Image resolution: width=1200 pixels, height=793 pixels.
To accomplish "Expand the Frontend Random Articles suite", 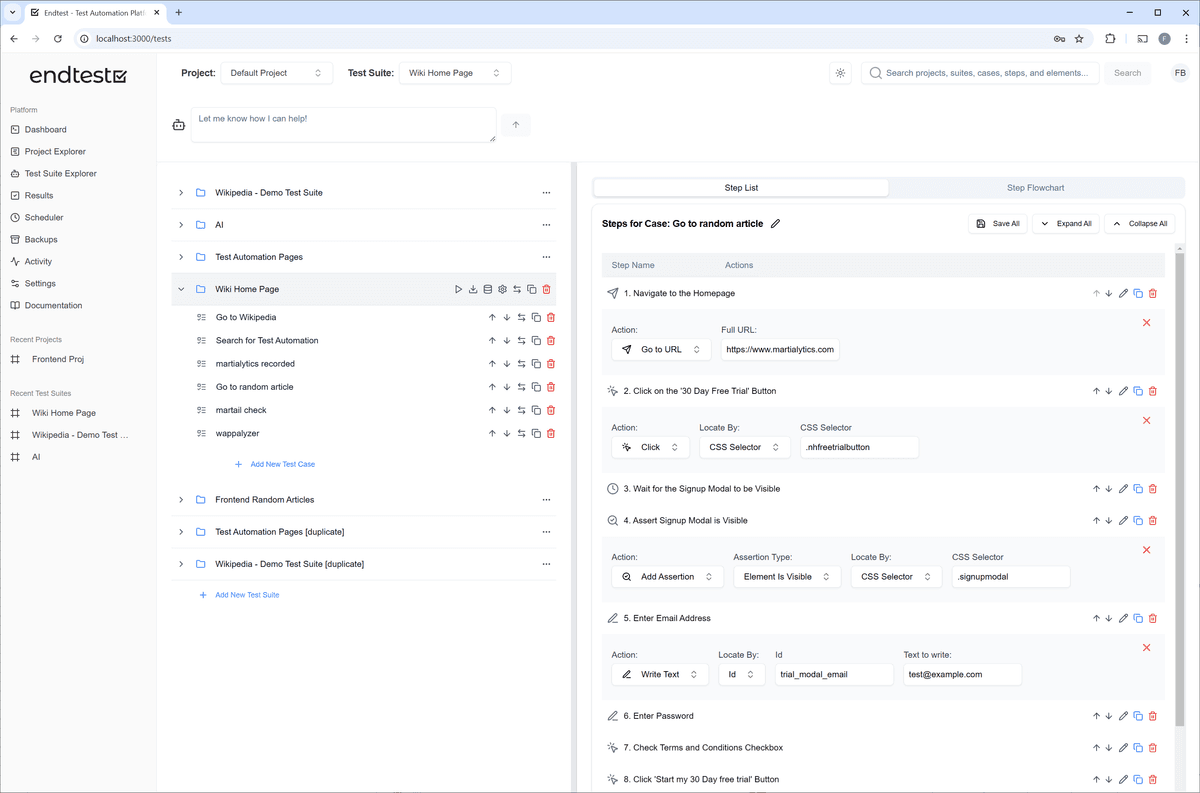I will click(181, 500).
